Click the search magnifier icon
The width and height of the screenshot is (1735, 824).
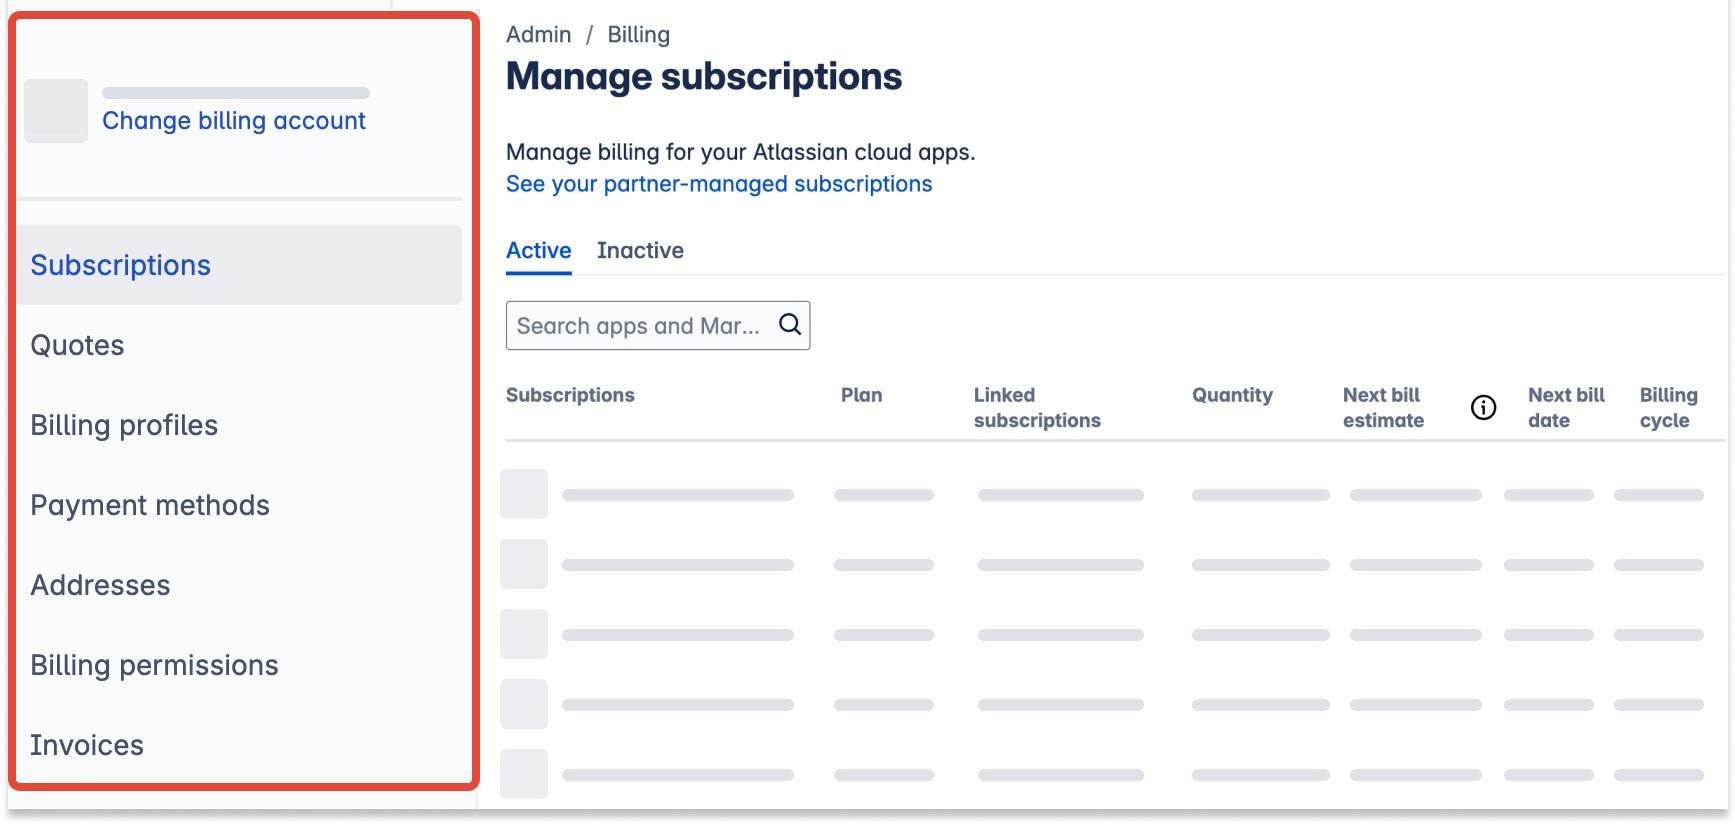pos(789,325)
